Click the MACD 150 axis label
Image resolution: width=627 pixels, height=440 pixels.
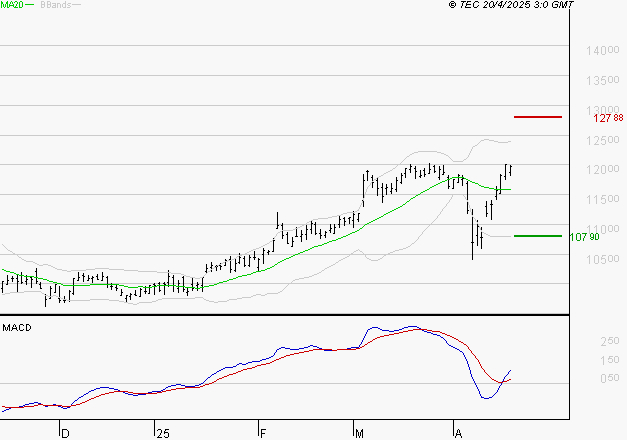pyautogui.click(x=610, y=360)
